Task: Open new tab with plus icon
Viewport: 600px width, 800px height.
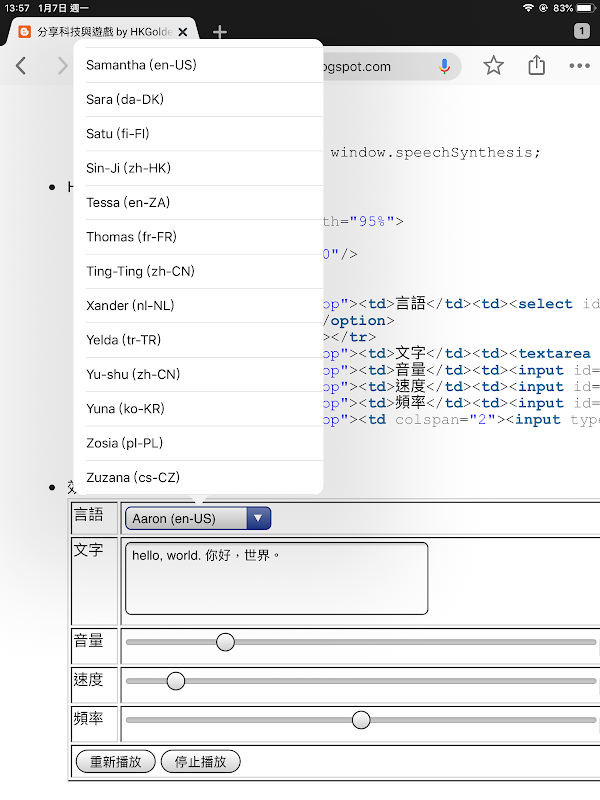Action: point(220,32)
